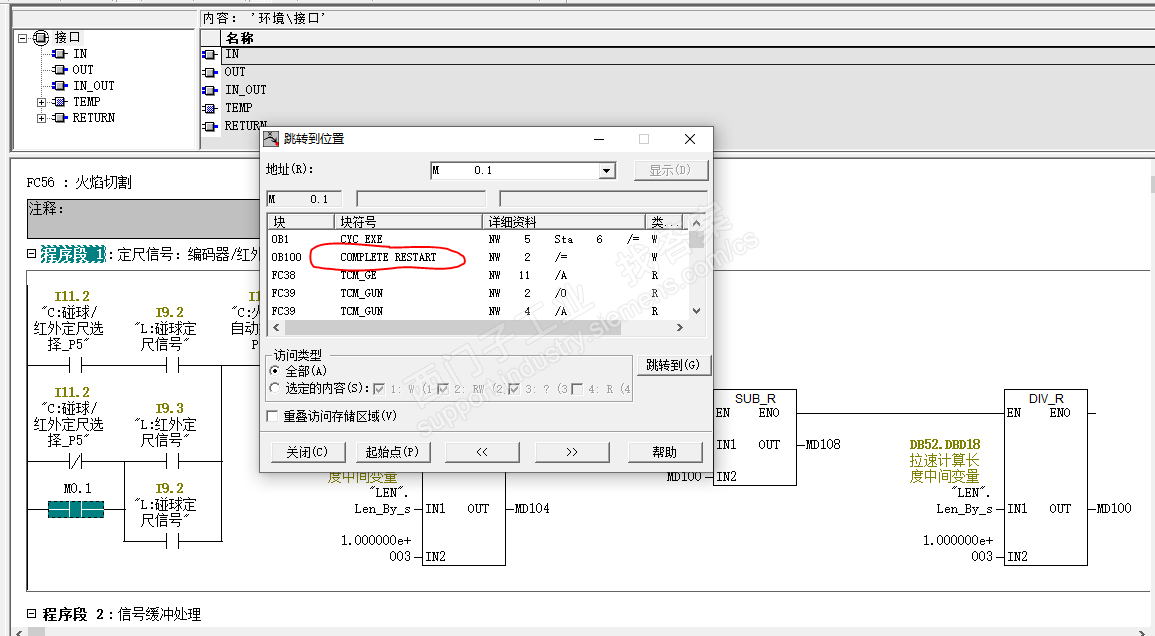The image size is (1155, 636).
Task: Select the M0.1 highlighted contact
Action: 76,509
